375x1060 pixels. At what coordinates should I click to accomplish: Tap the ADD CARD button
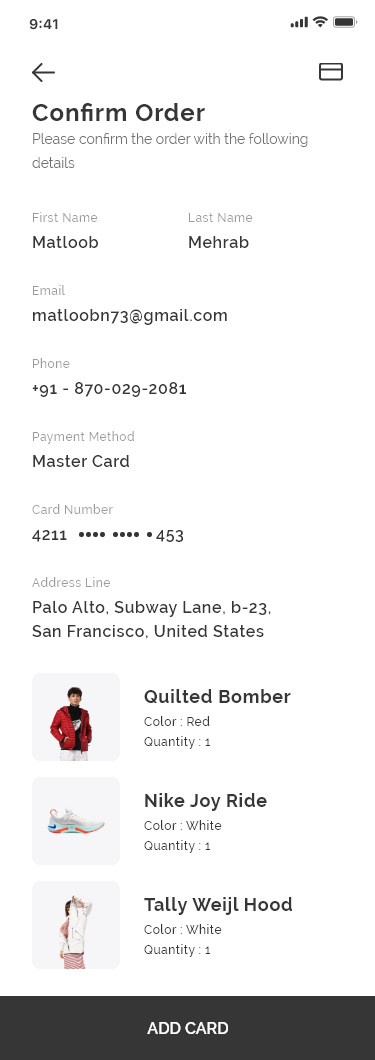188,1028
